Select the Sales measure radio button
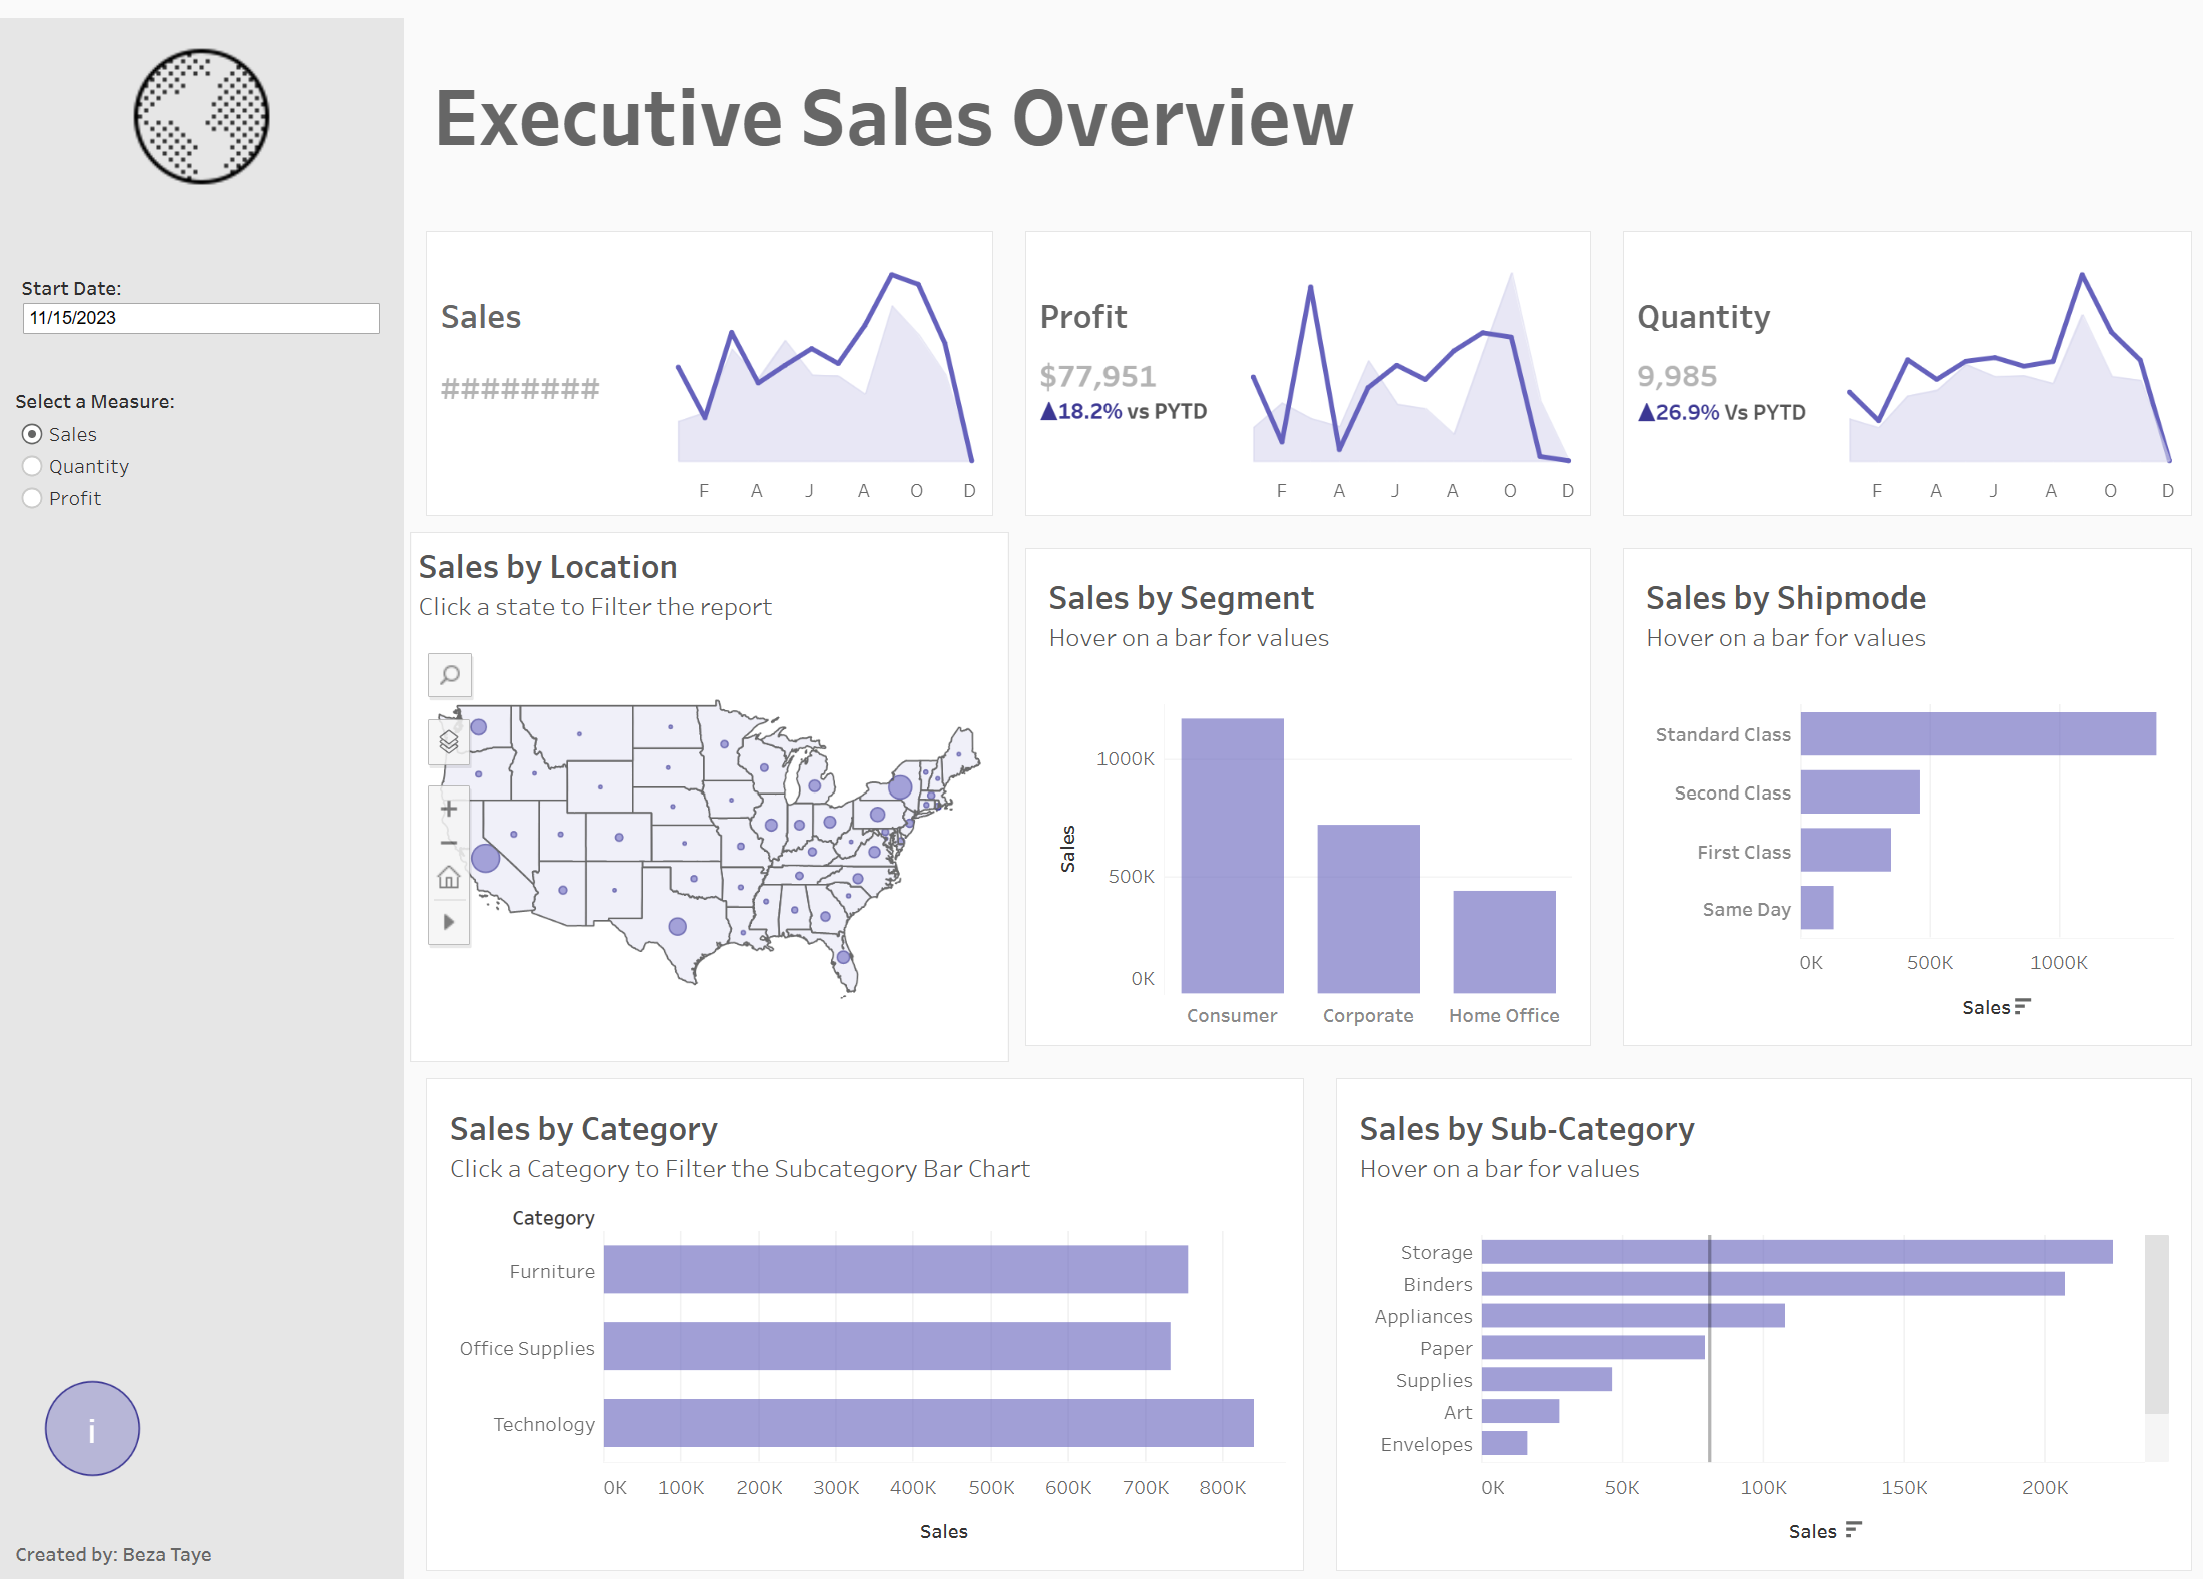The width and height of the screenshot is (2204, 1580). (x=32, y=434)
